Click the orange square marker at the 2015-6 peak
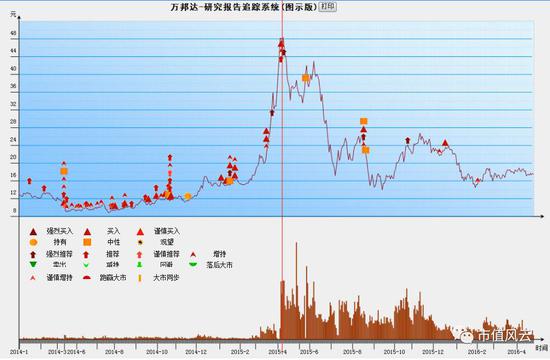 pos(306,78)
